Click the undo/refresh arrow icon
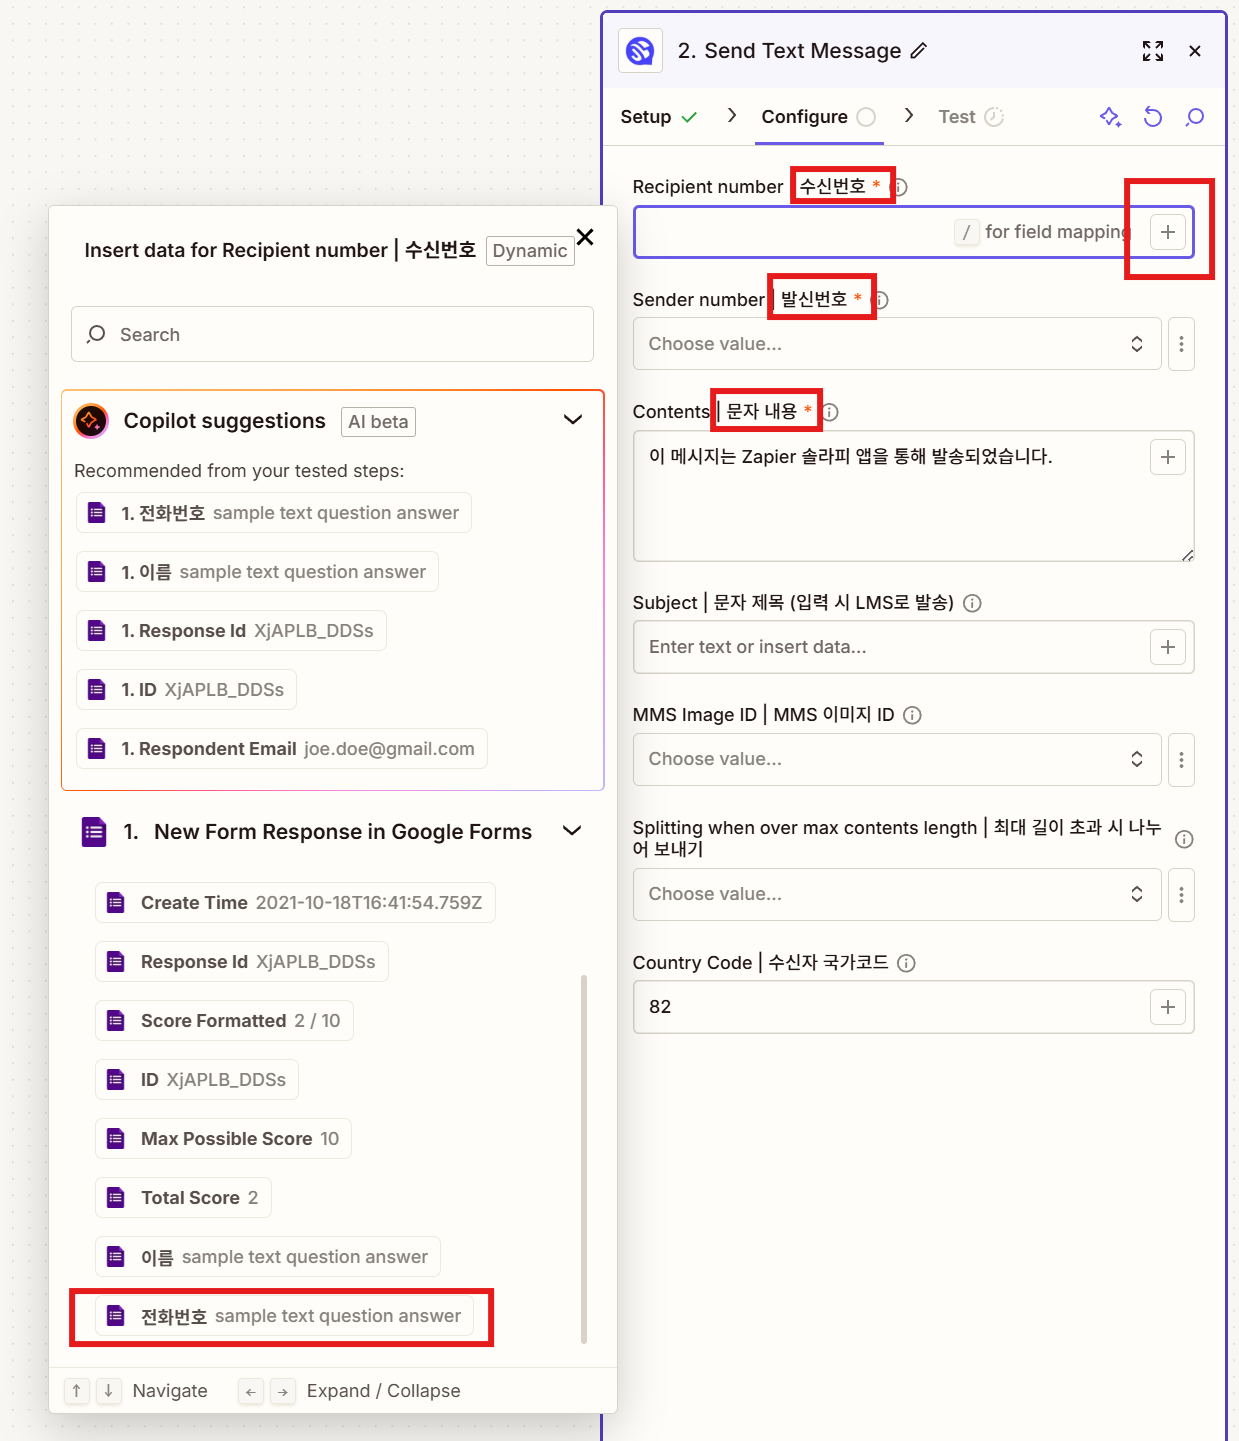Screen dimensions: 1239x1441 point(1153,117)
